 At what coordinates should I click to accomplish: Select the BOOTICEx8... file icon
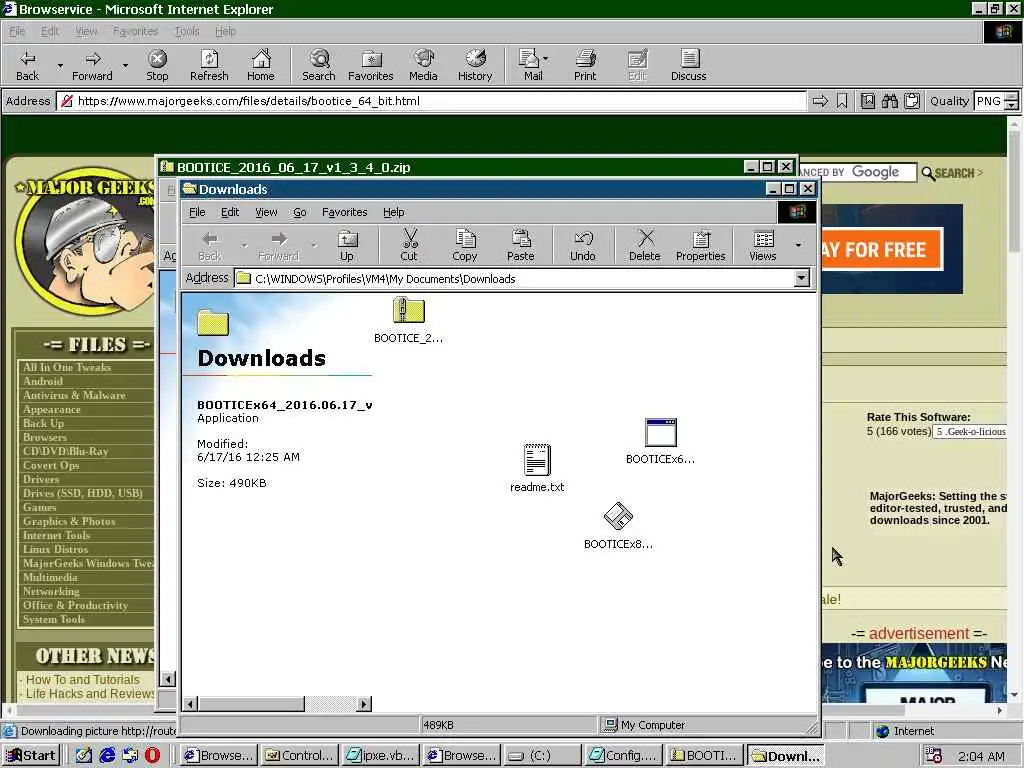click(618, 526)
